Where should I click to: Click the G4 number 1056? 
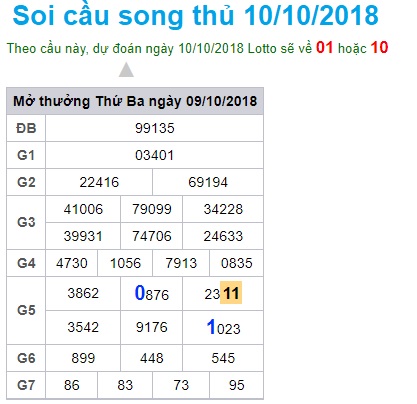pyautogui.click(x=125, y=263)
